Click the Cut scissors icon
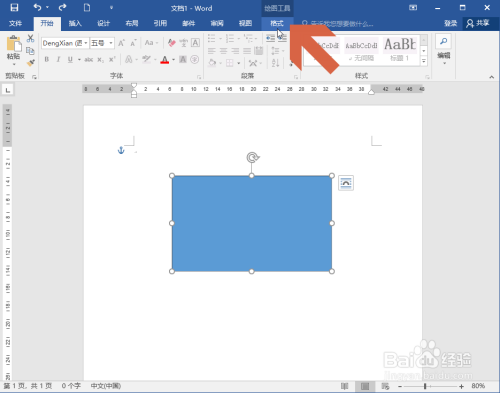This screenshot has width=500, height=393. (x=30, y=38)
